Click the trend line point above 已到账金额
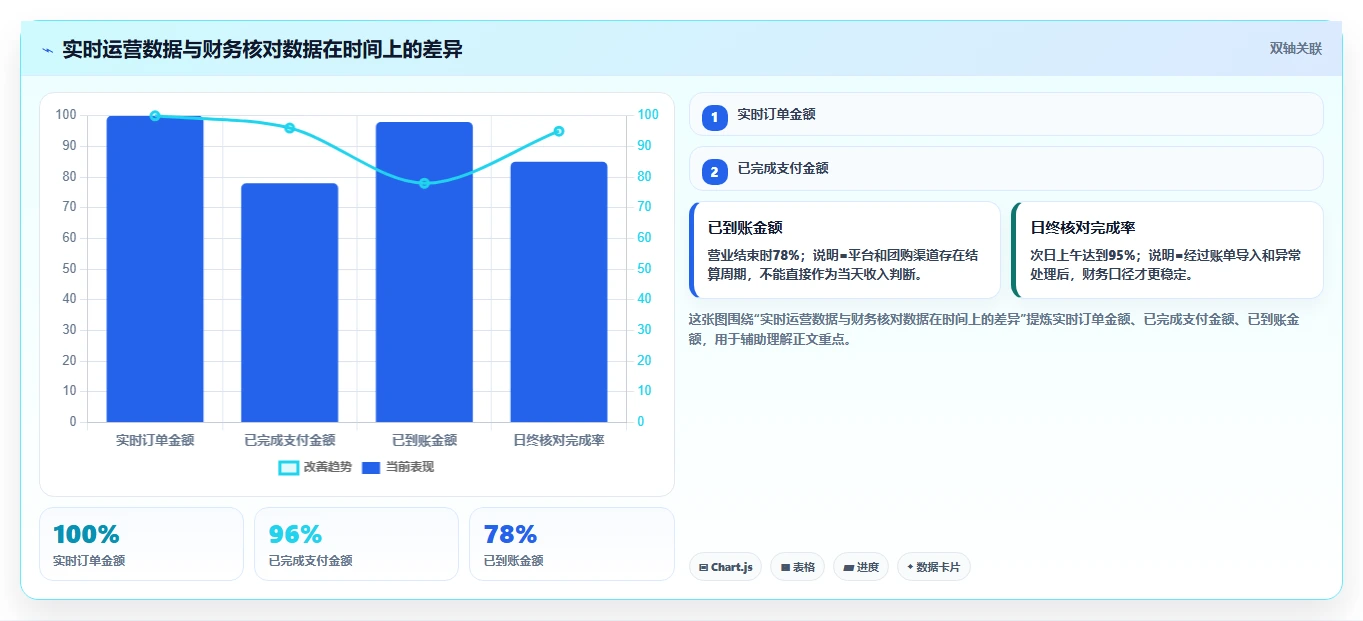The width and height of the screenshot is (1363, 621). click(x=424, y=183)
